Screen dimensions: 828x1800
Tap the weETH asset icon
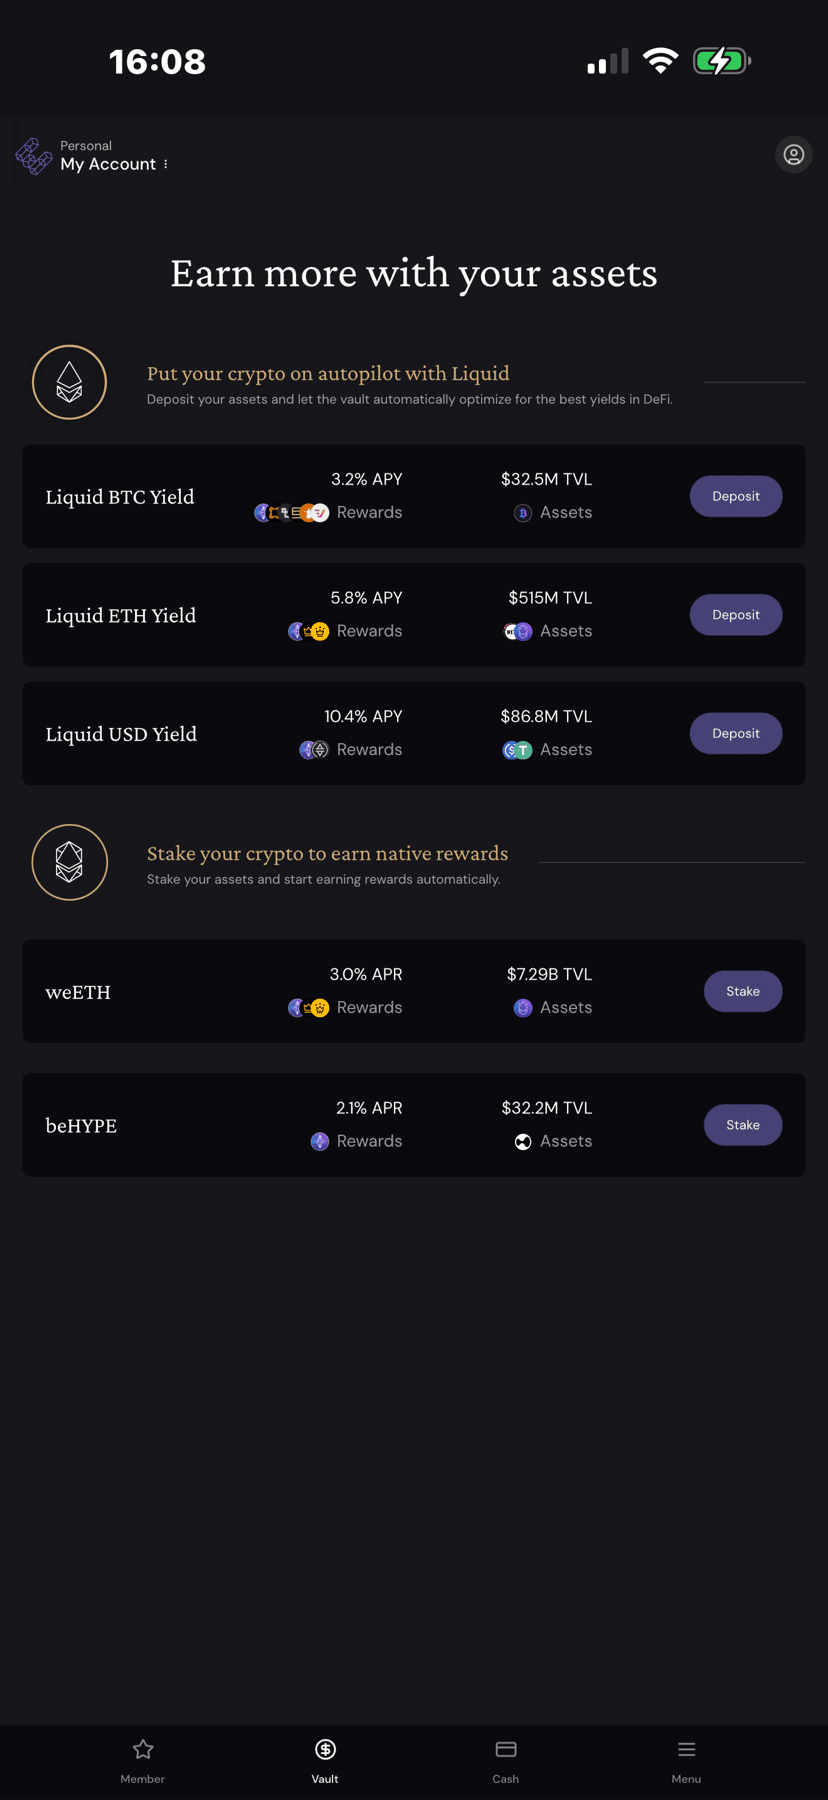522,1008
